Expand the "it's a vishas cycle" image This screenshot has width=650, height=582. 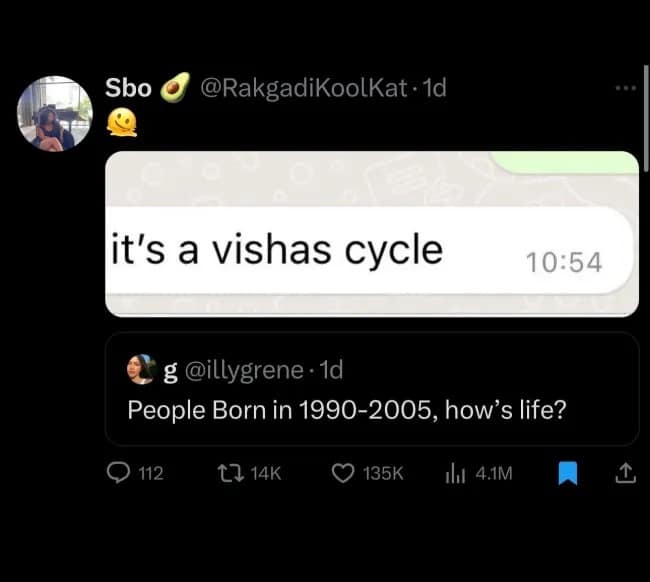coord(371,234)
